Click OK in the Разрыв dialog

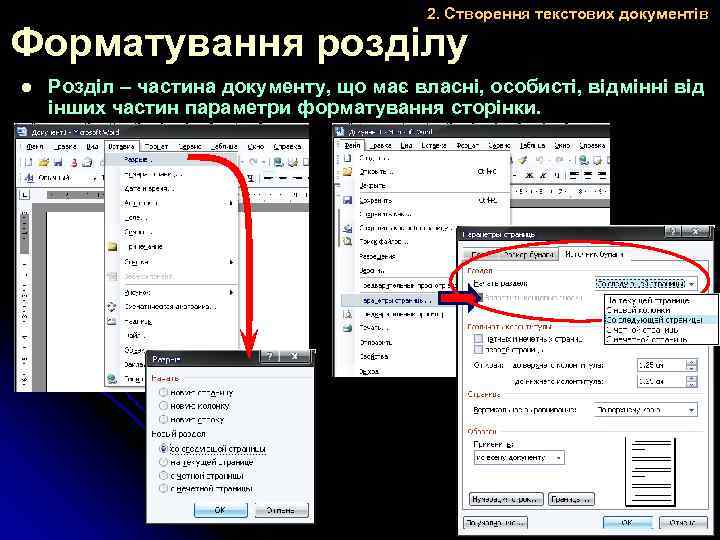(x=220, y=510)
